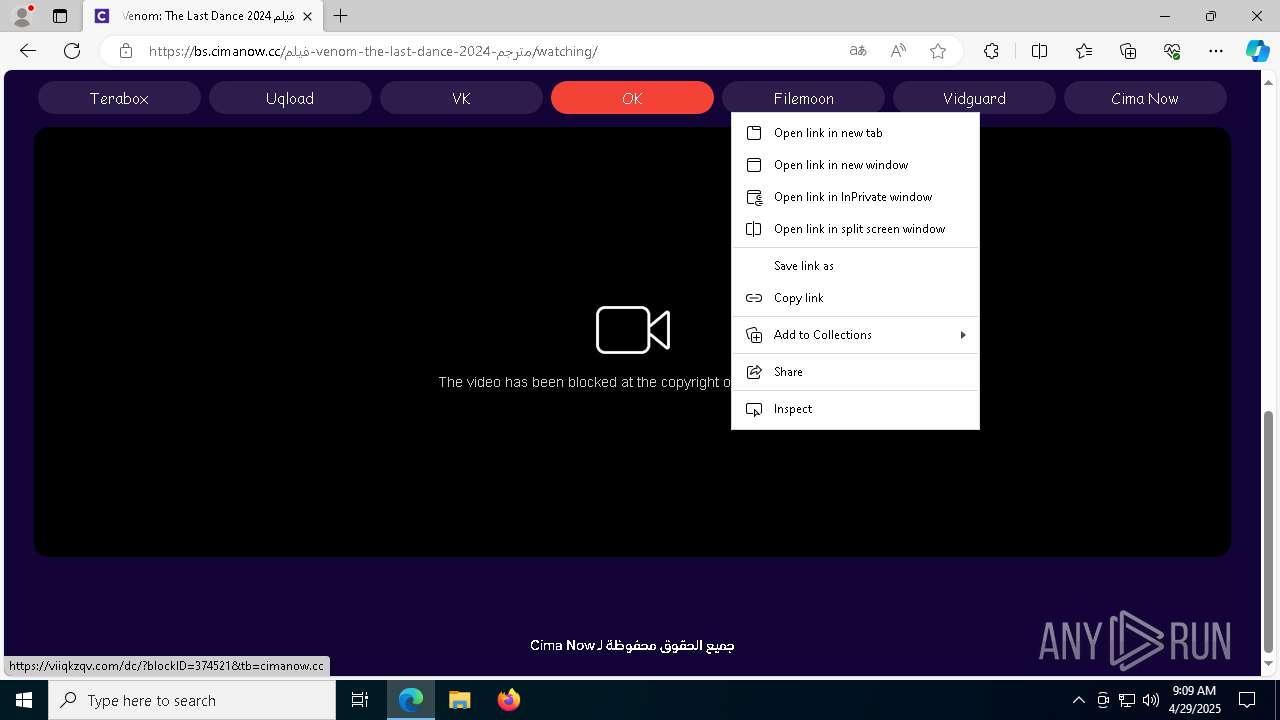Expand Add to Collections submenu

click(855, 335)
